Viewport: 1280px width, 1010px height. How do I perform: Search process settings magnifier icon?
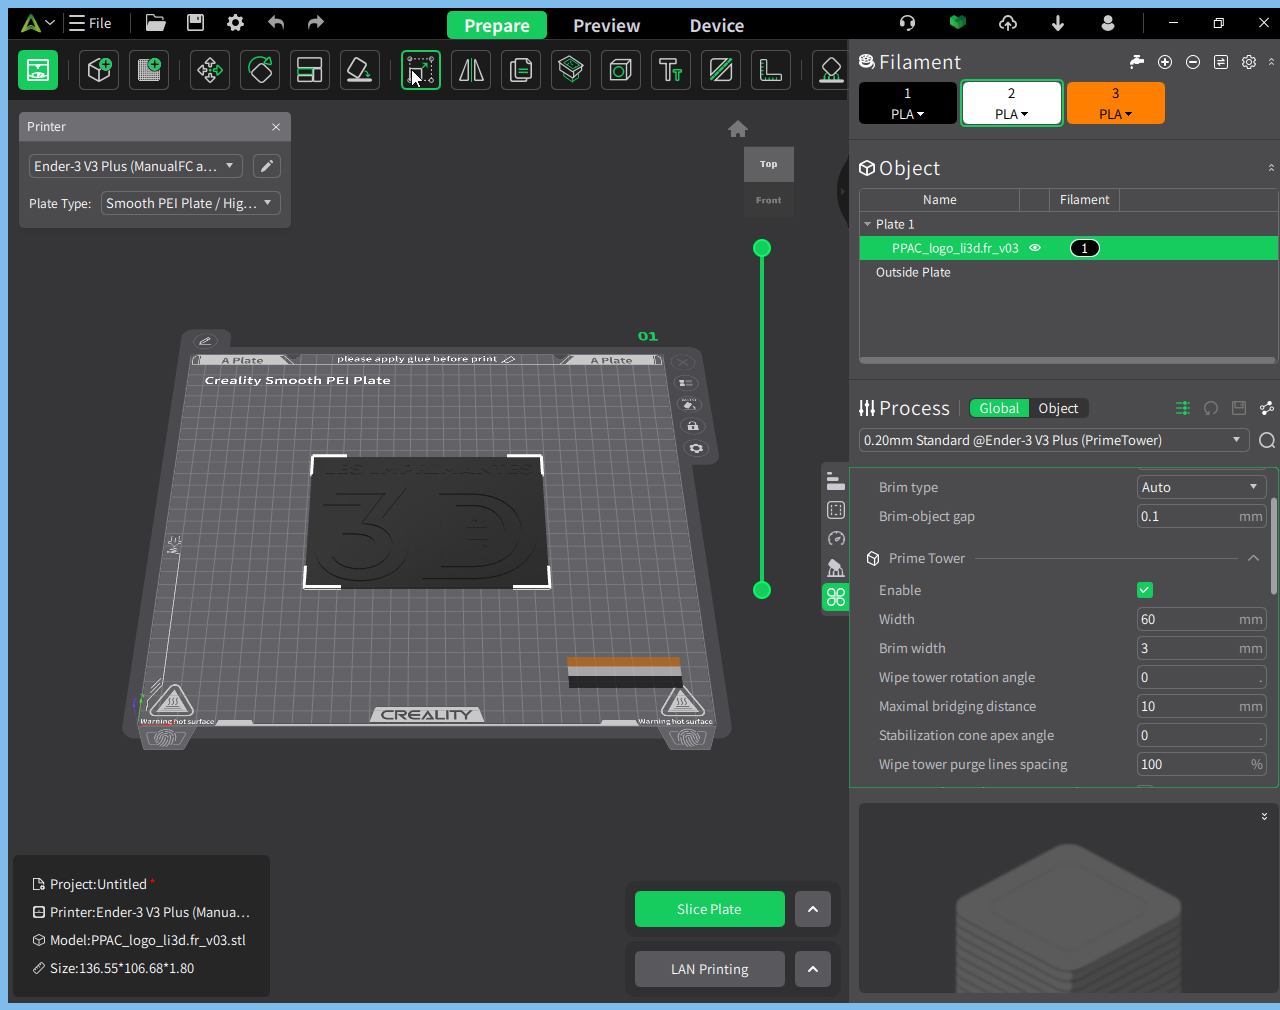click(1267, 440)
